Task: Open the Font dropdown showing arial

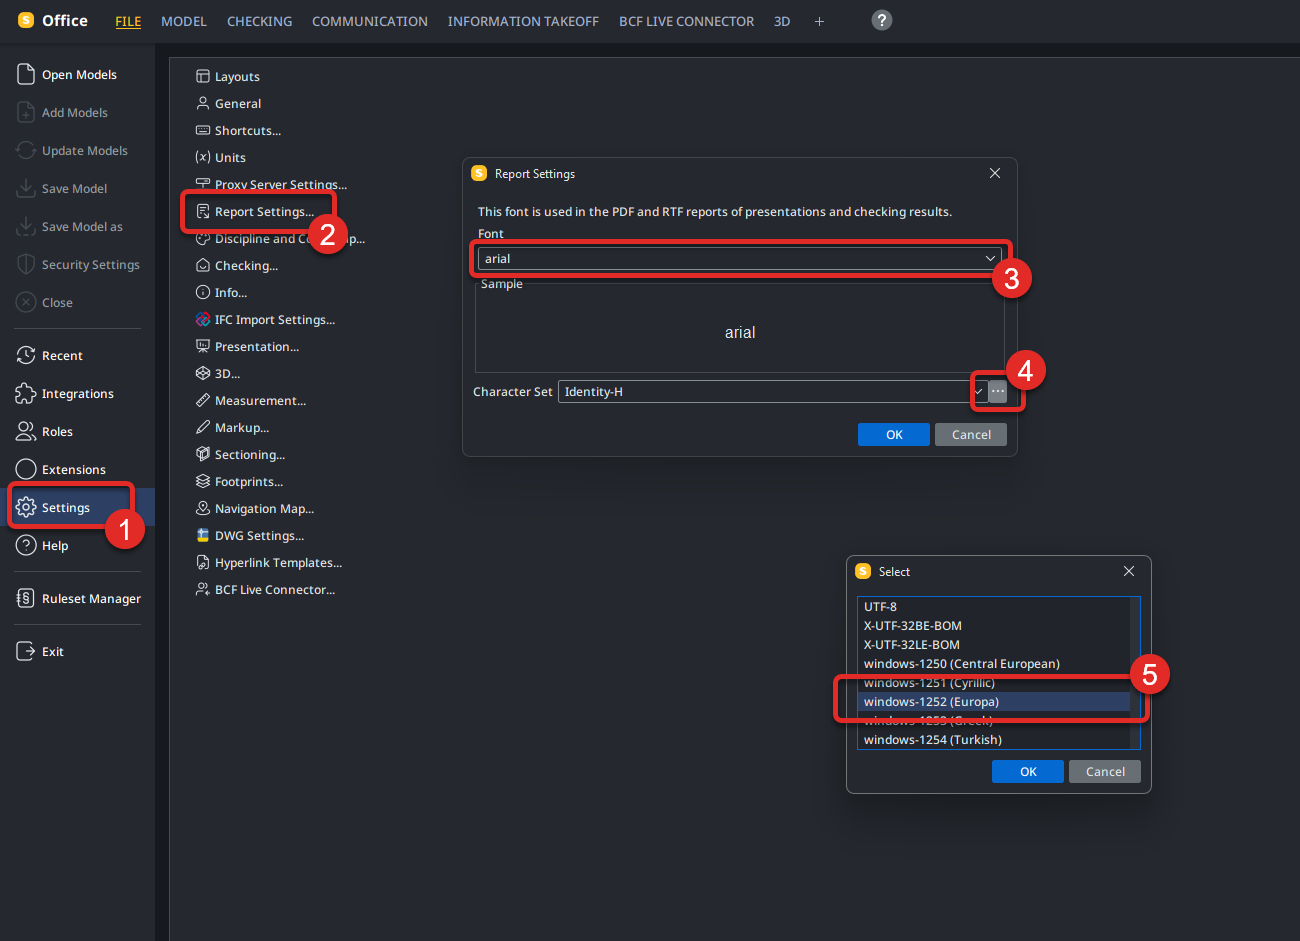Action: [x=739, y=259]
